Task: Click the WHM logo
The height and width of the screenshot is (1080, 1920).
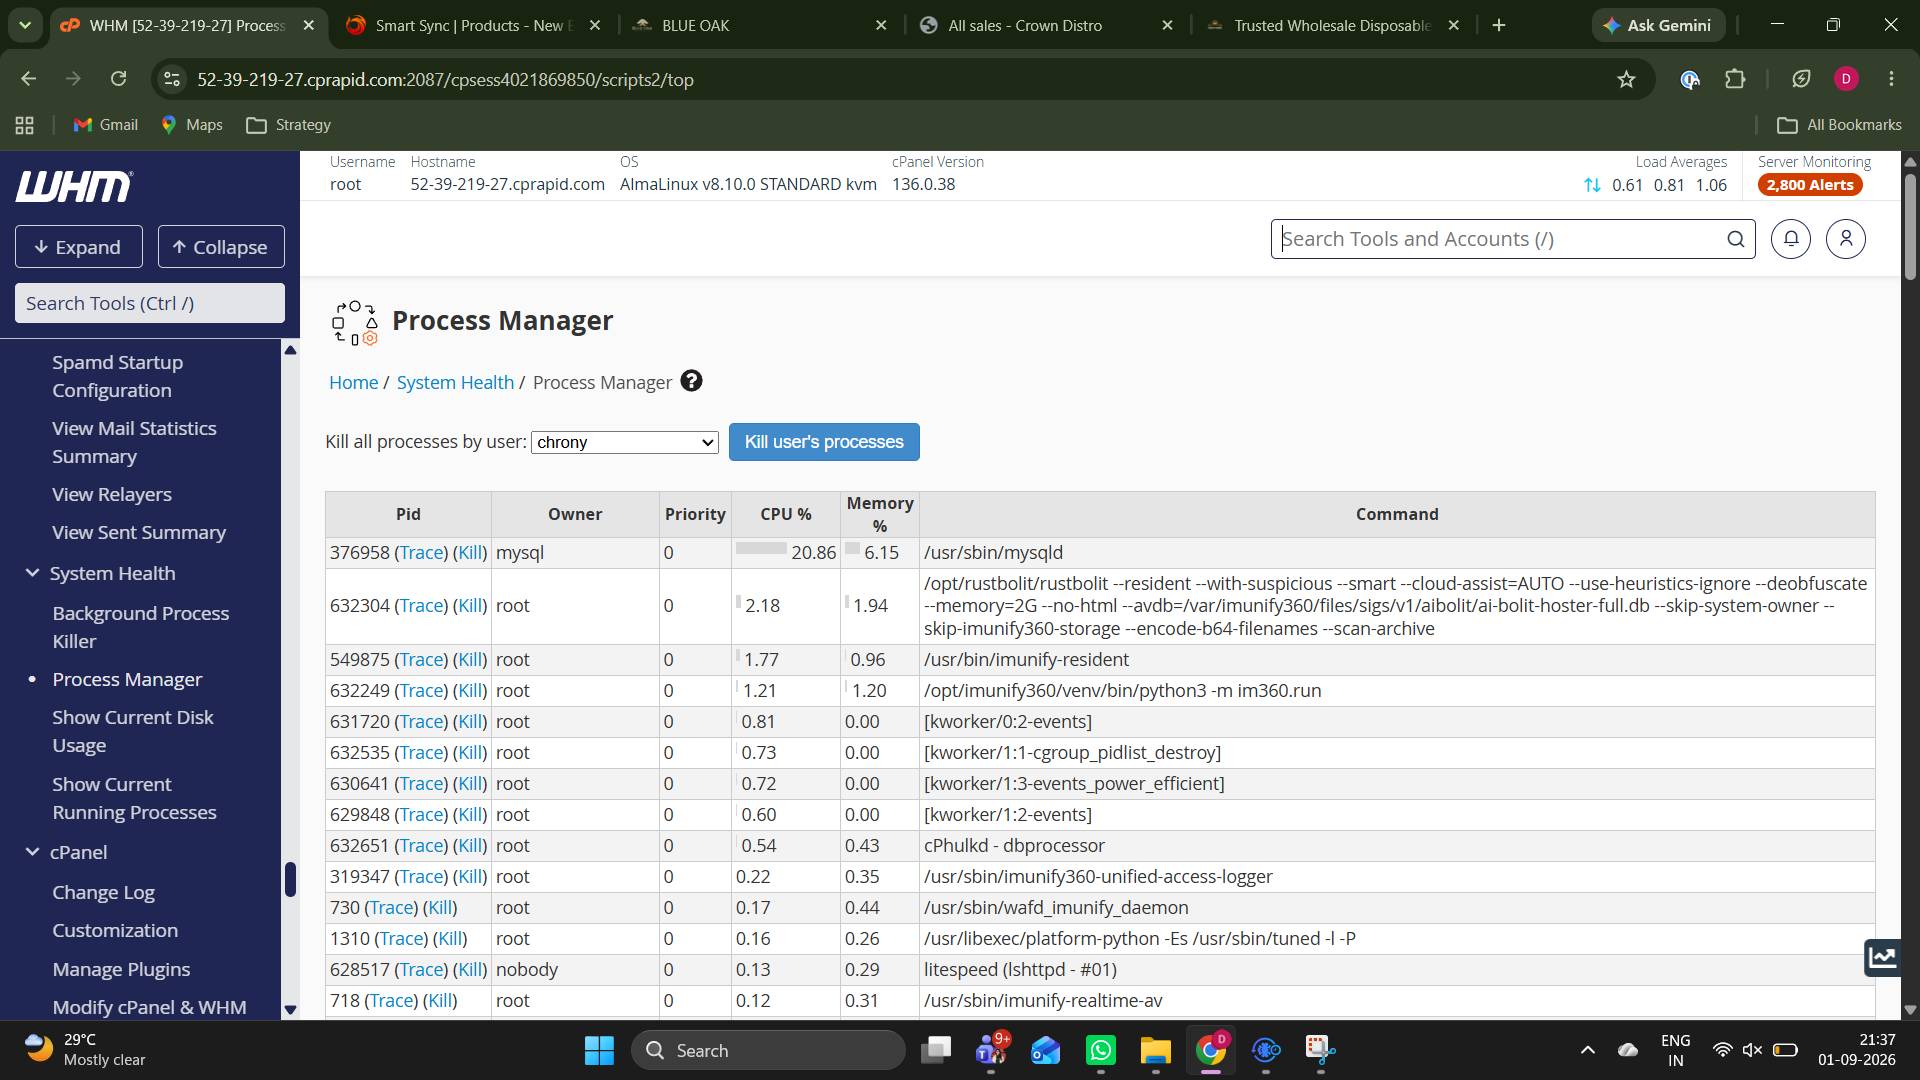Action: click(74, 186)
